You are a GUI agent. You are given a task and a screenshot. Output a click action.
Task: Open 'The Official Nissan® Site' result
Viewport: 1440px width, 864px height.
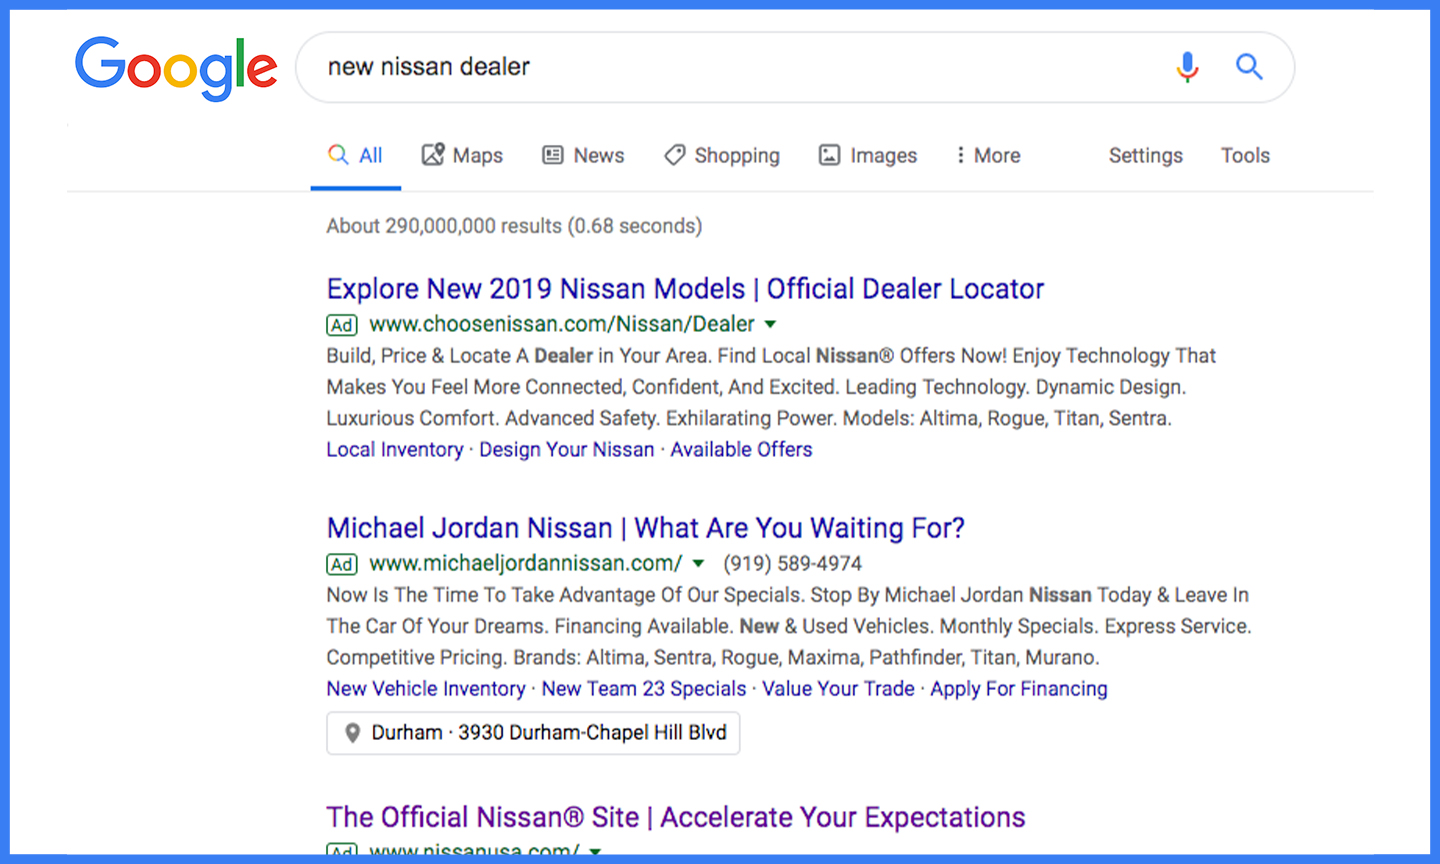point(676,817)
